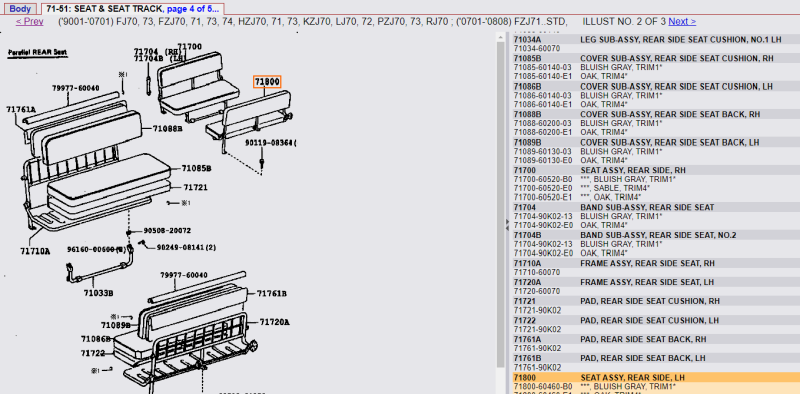Select the 71-51 Seat & Seat Track tab
This screenshot has height=394, width=800.
click(x=132, y=9)
